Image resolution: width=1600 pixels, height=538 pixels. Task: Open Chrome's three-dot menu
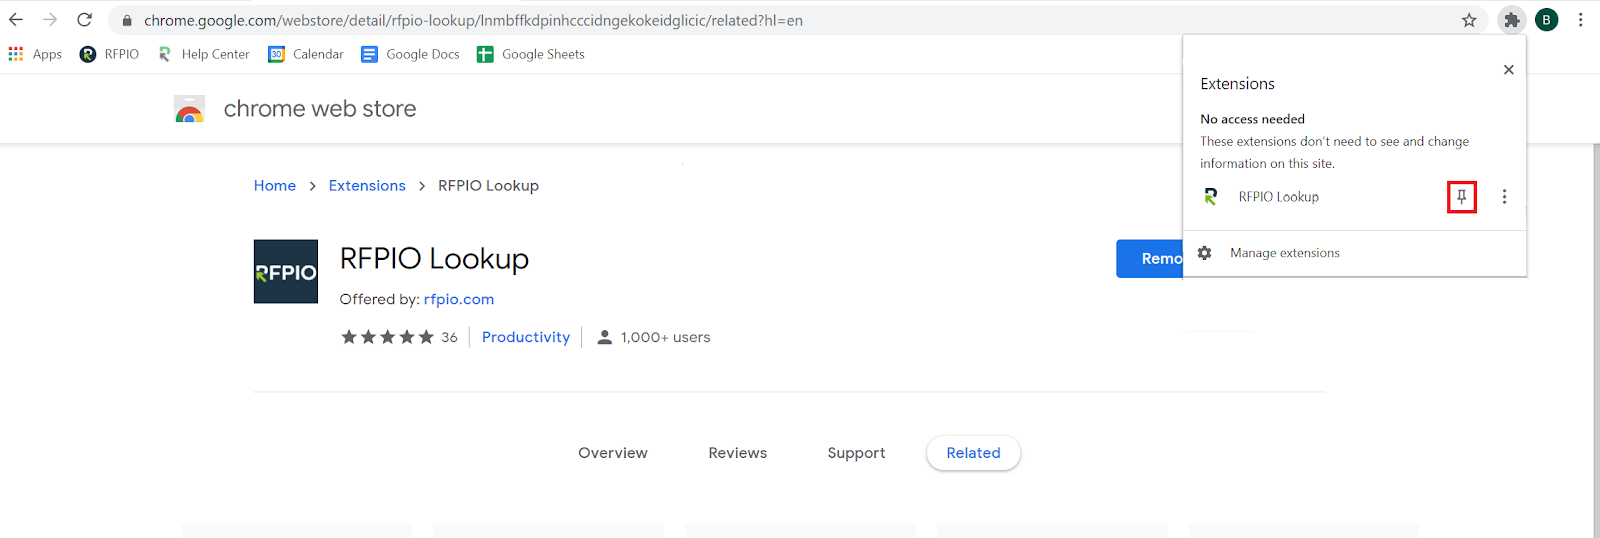click(x=1581, y=20)
